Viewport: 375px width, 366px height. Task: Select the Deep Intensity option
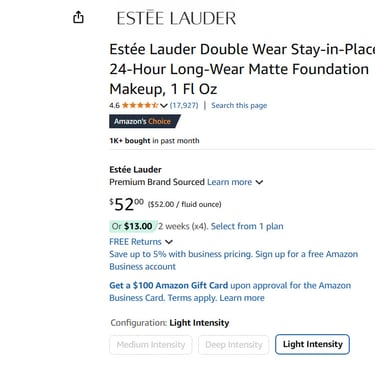pyautogui.click(x=234, y=345)
